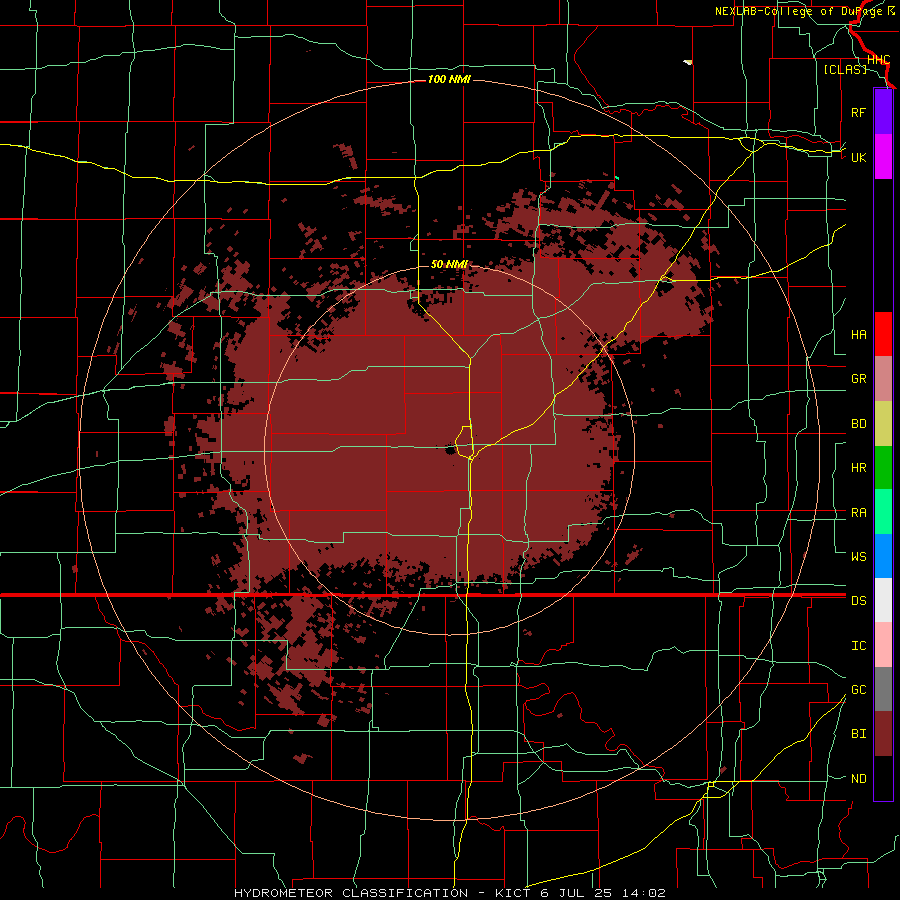This screenshot has height=900, width=900.
Task: Click the mint green RA swatch
Action: (883, 512)
